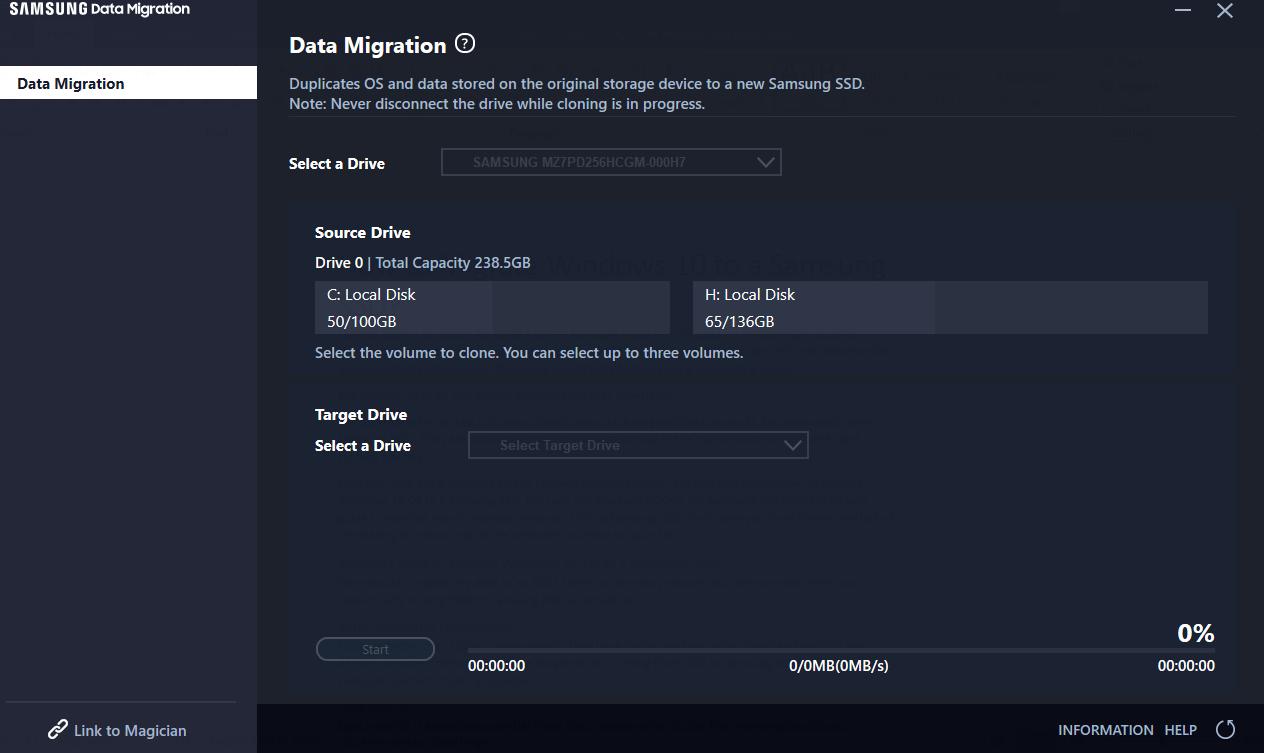Image resolution: width=1264 pixels, height=753 pixels.
Task: Click the chain link icon for Magician
Action: coord(58,730)
